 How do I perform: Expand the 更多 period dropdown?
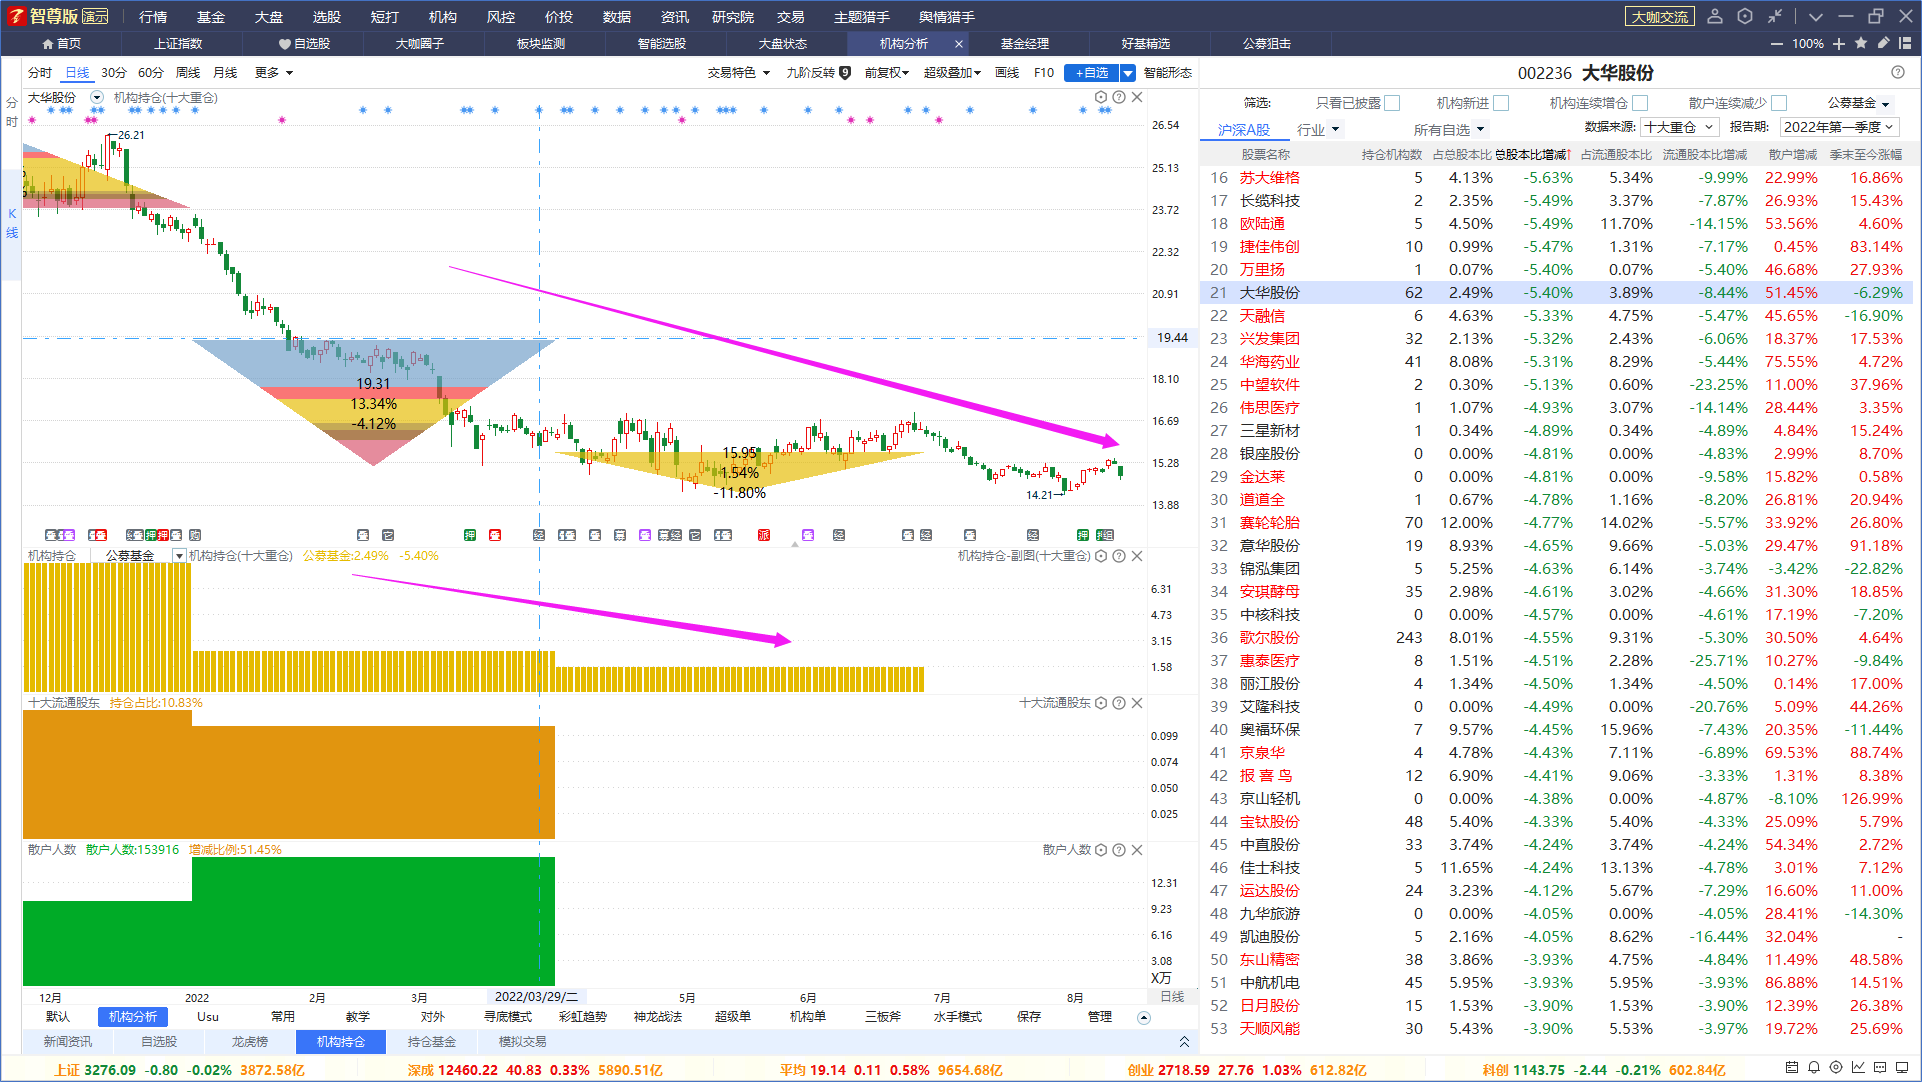coord(273,72)
